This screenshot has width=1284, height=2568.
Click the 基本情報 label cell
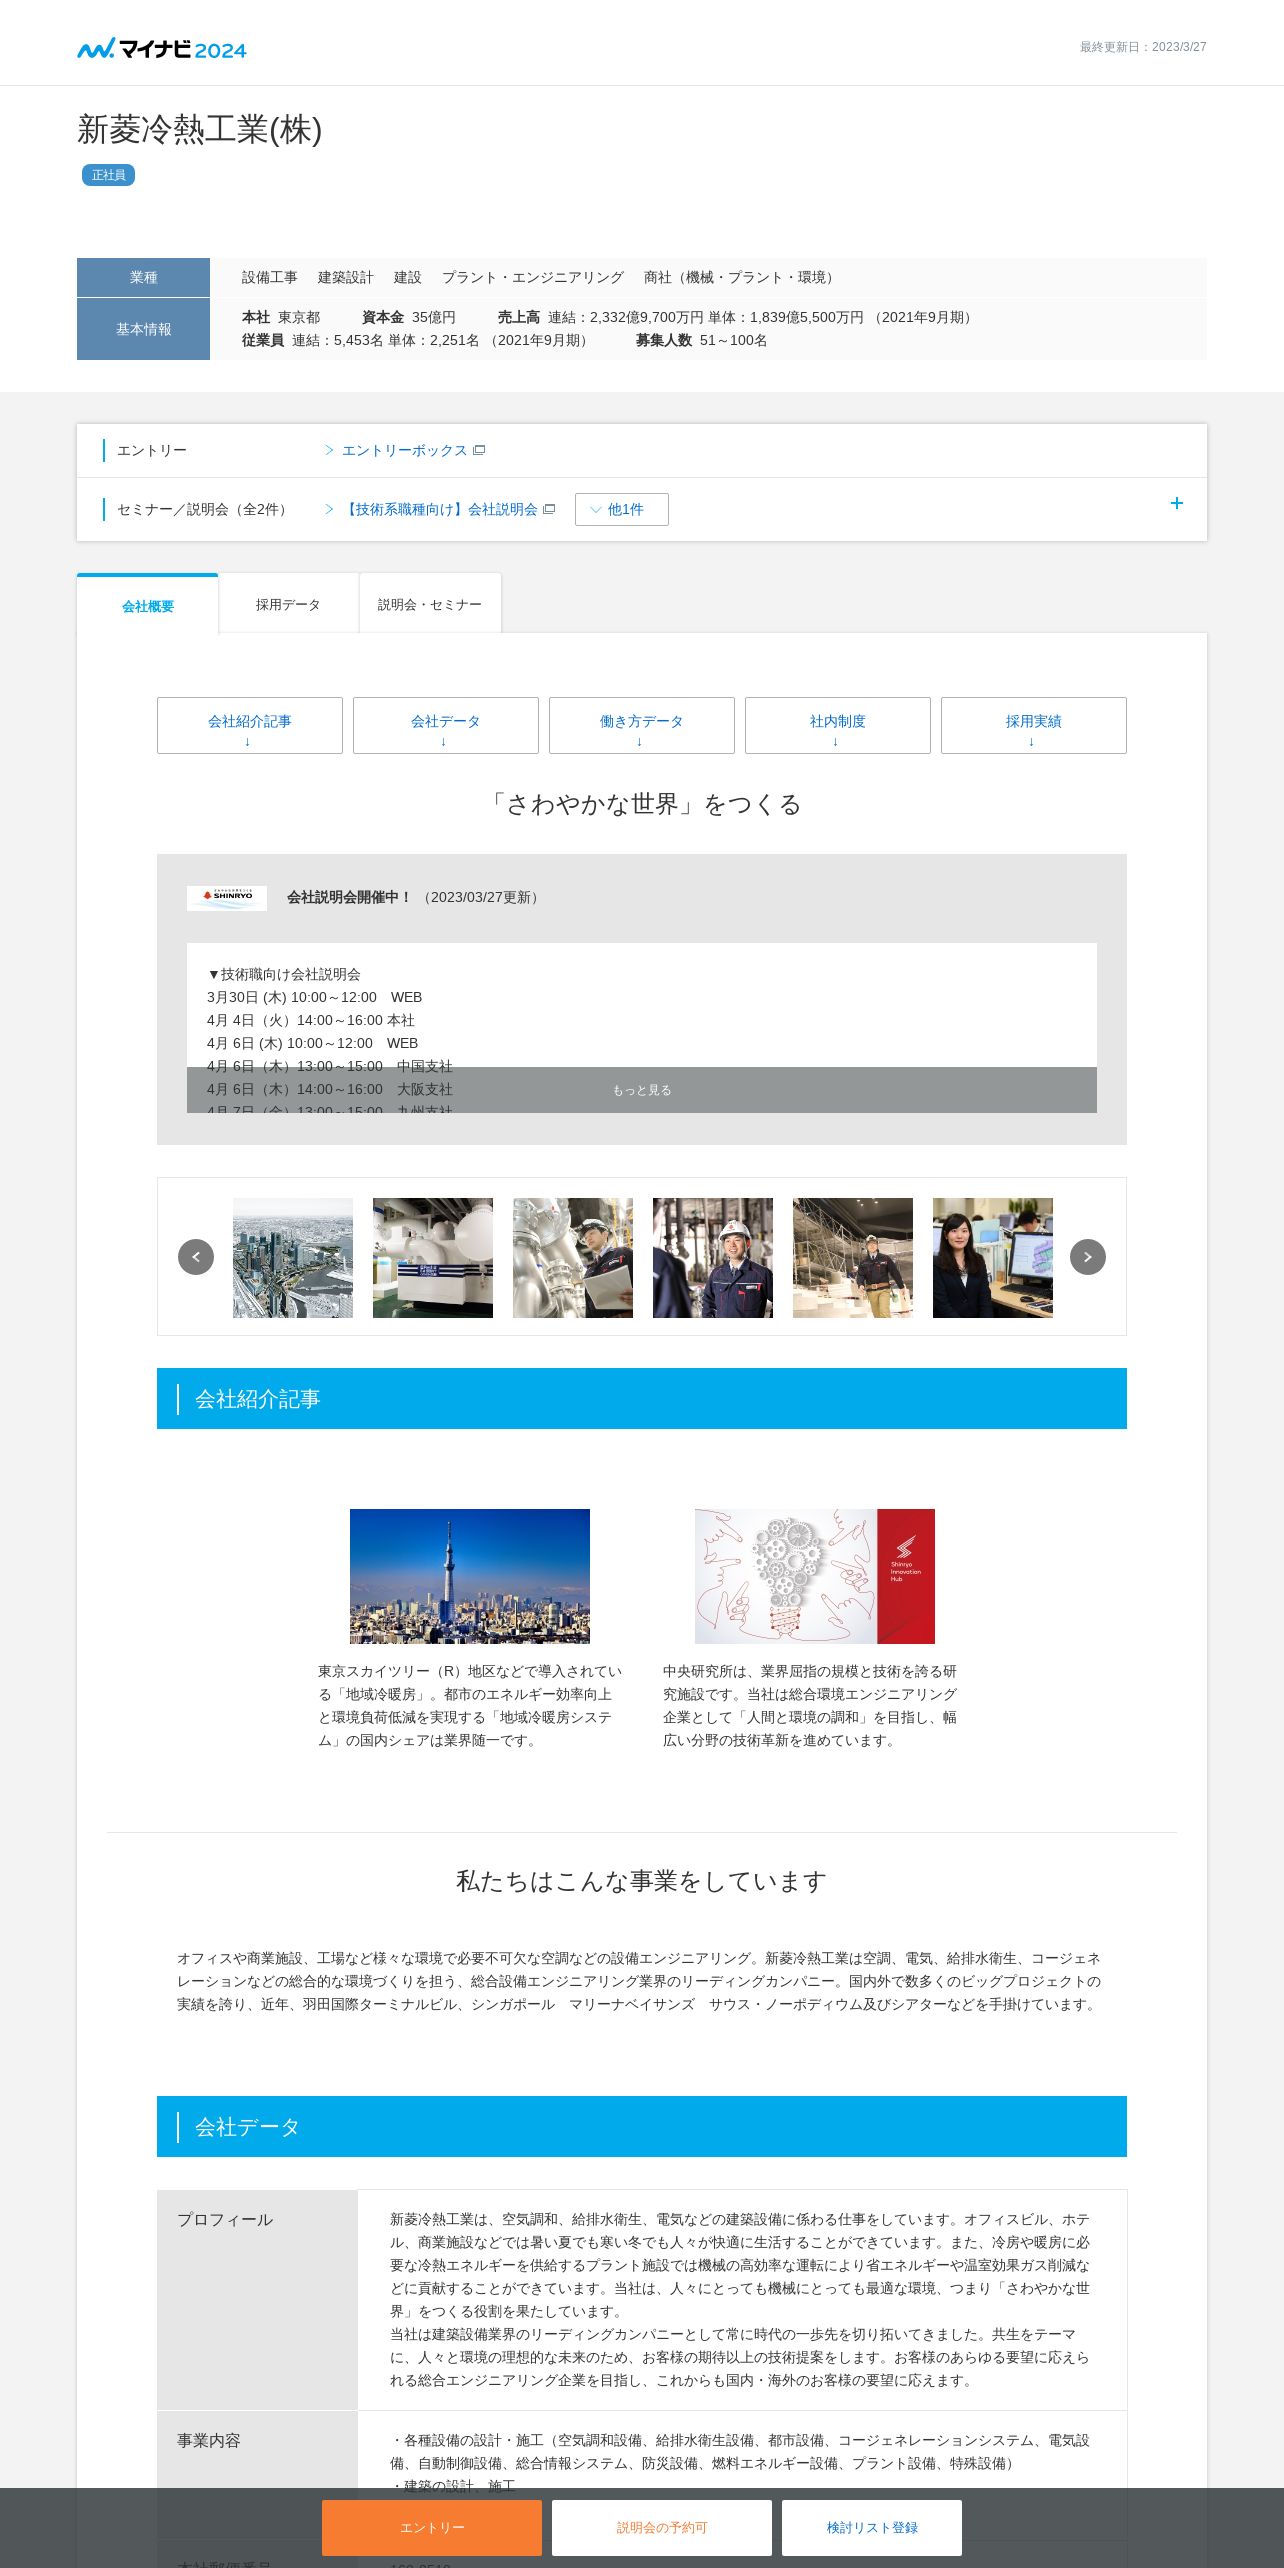pos(143,329)
